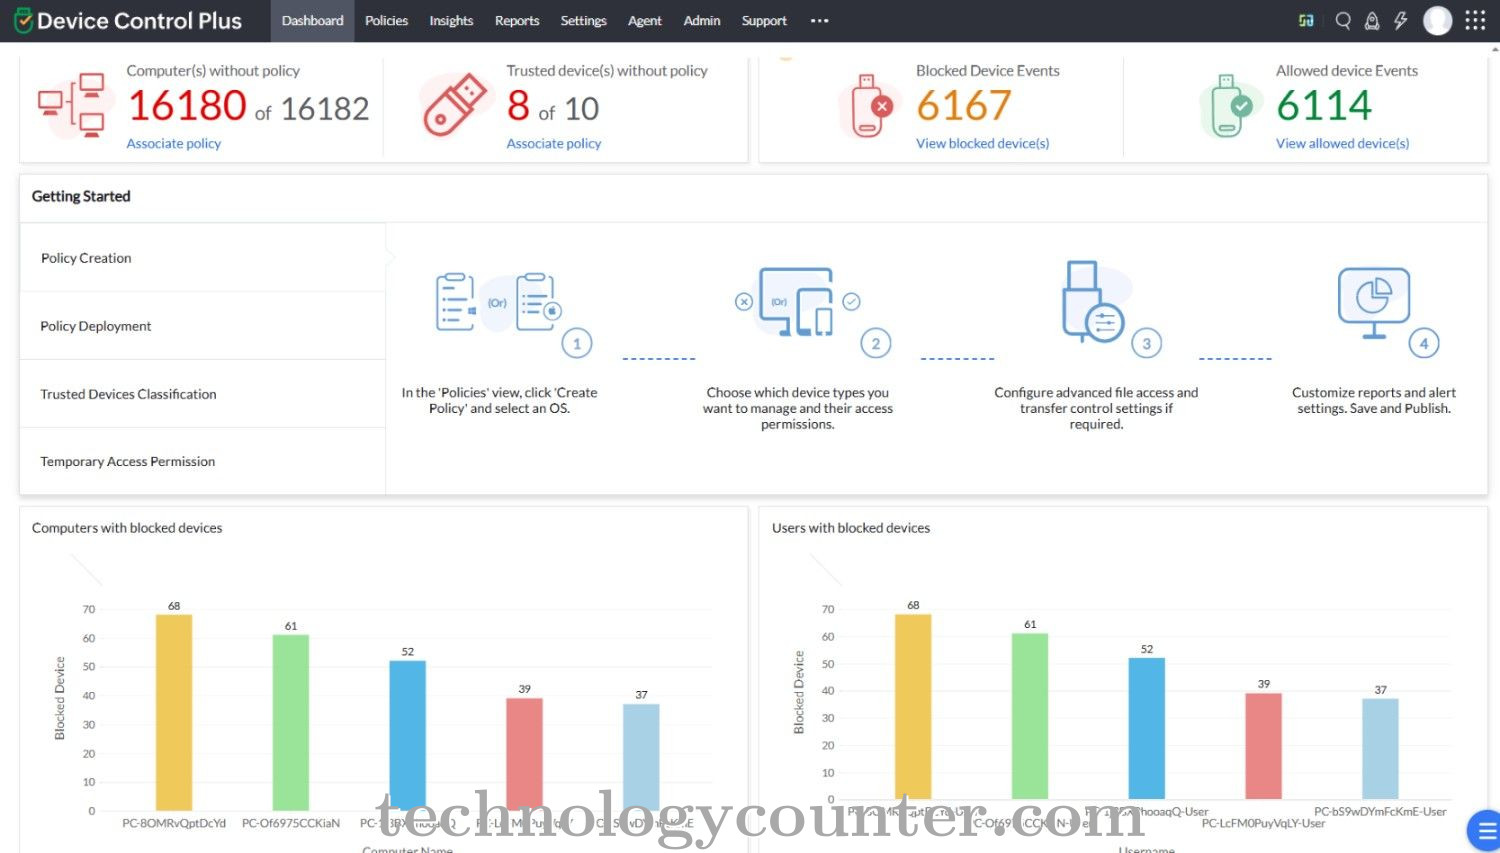Screen dimensions: 1500x853
Task: Click the blocked device USB icon
Action: point(870,105)
